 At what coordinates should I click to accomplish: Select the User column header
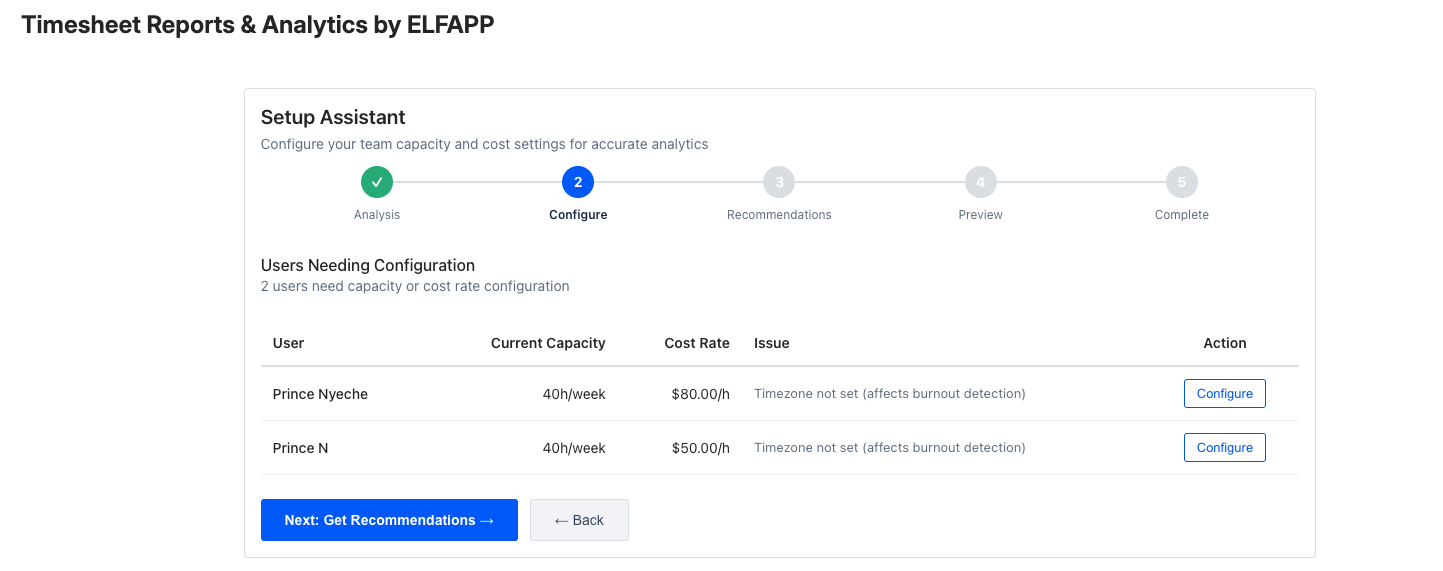click(288, 343)
